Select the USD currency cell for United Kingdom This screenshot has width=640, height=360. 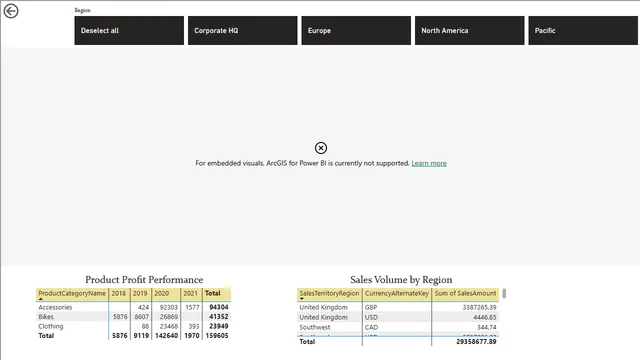(371, 317)
